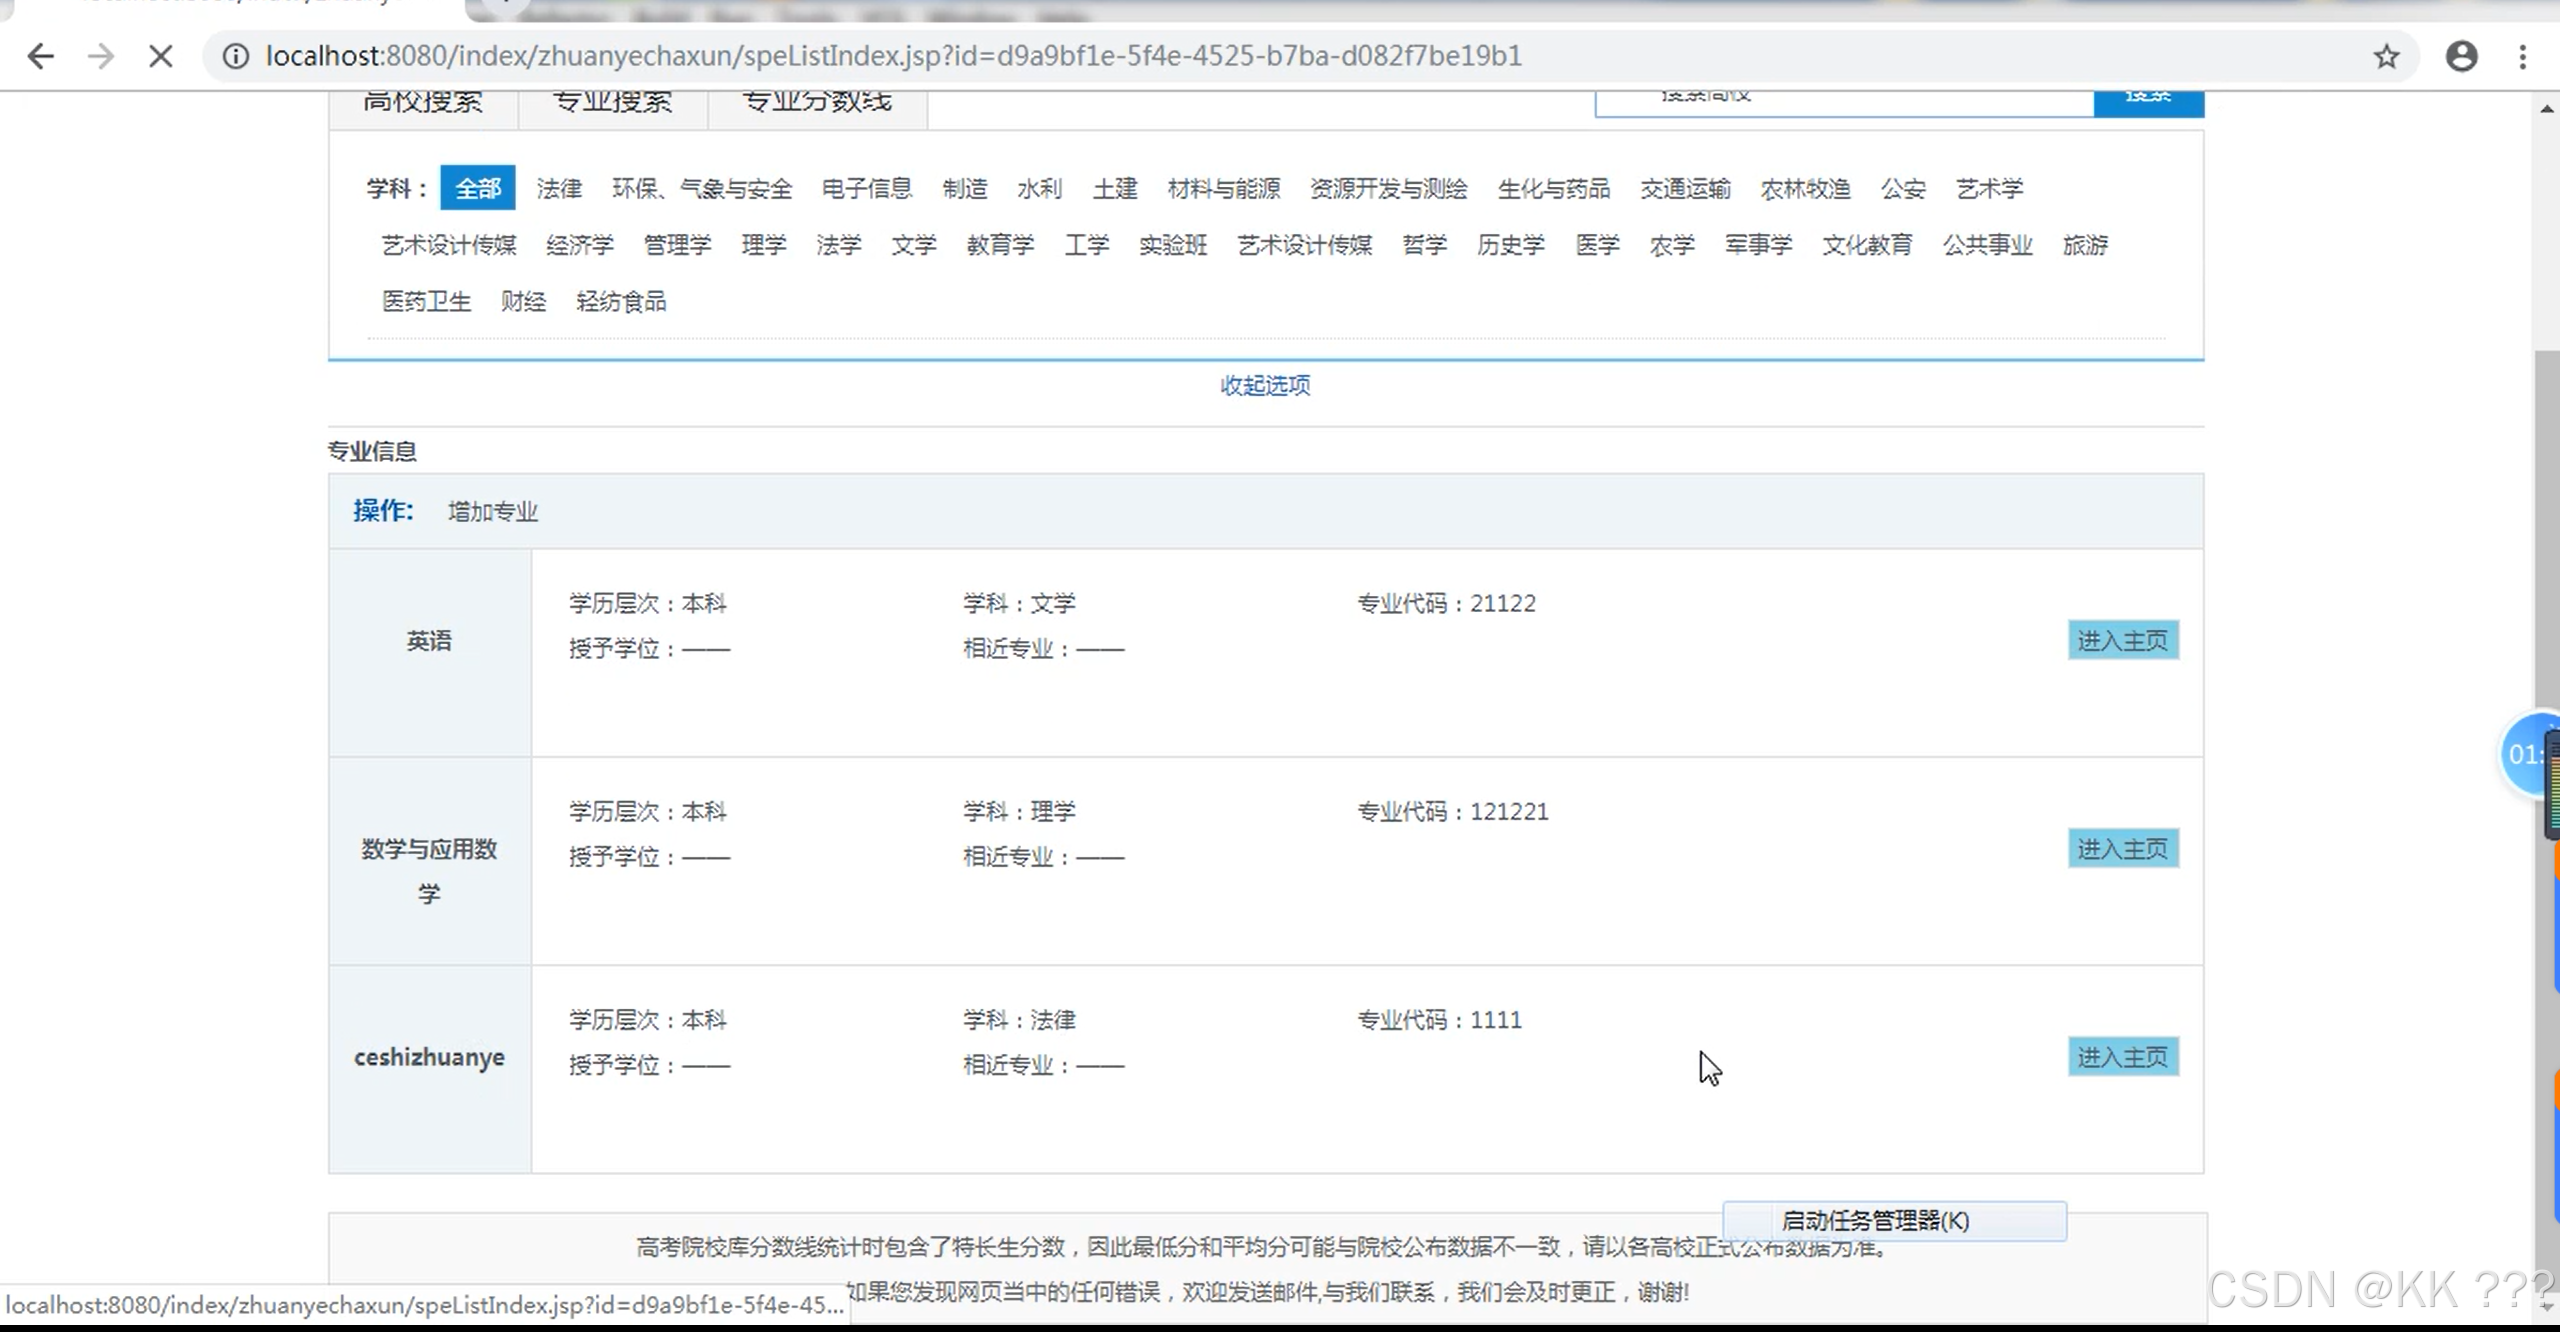Open the Chrome three-dot menu
This screenshot has width=2560, height=1332.
click(2523, 57)
